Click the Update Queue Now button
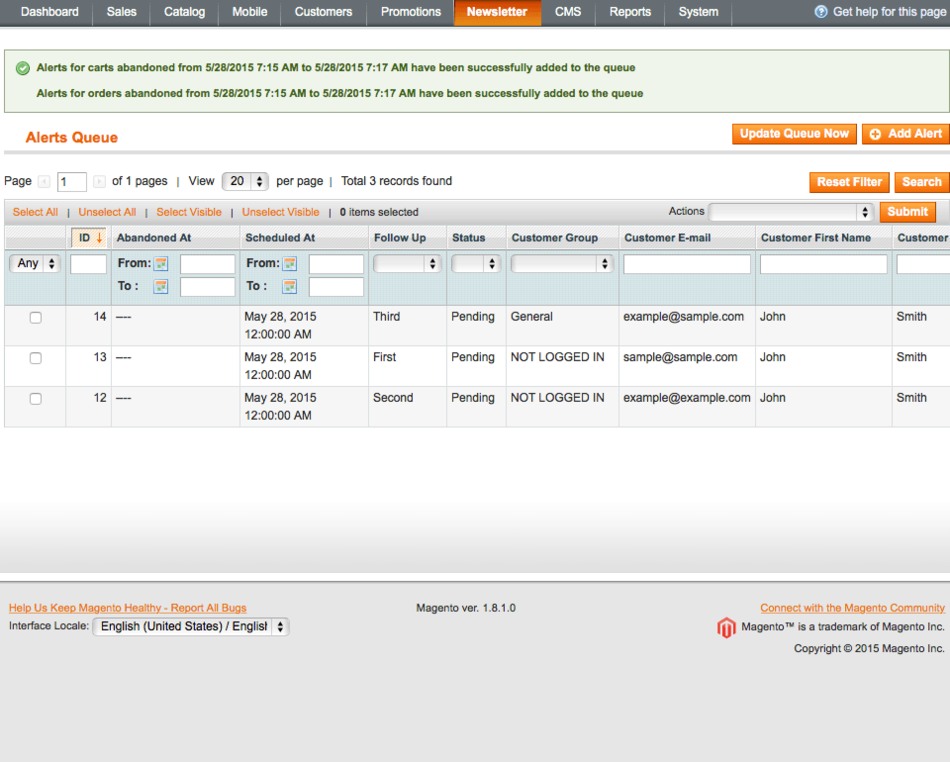This screenshot has height=762, width=950. pyautogui.click(x=794, y=134)
